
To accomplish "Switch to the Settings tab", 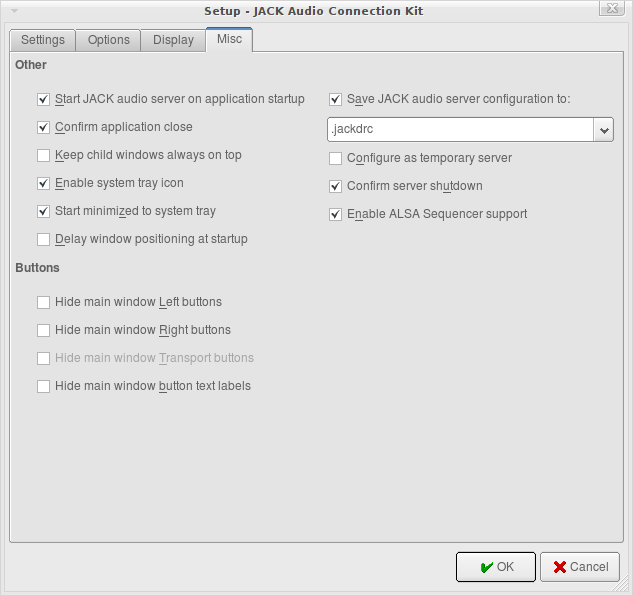I will tap(43, 40).
